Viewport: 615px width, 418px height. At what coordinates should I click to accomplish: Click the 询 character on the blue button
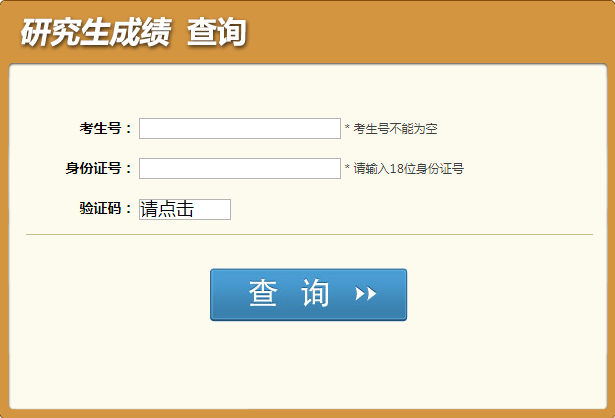(x=315, y=293)
